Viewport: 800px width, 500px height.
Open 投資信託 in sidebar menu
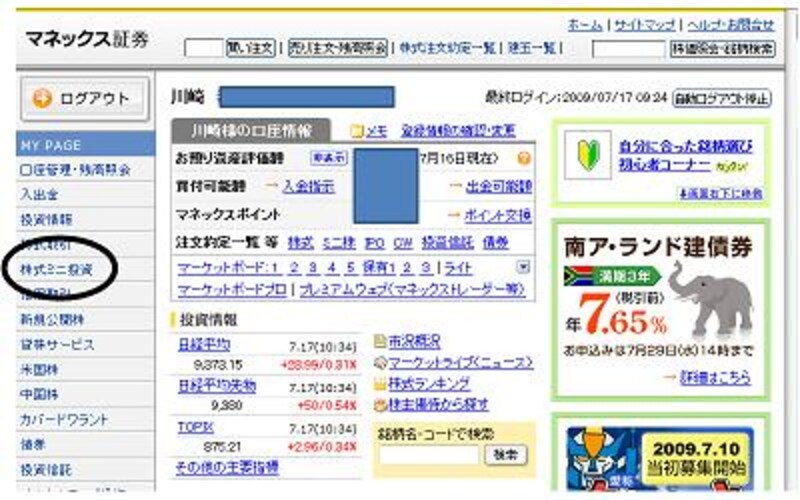(x=46, y=469)
